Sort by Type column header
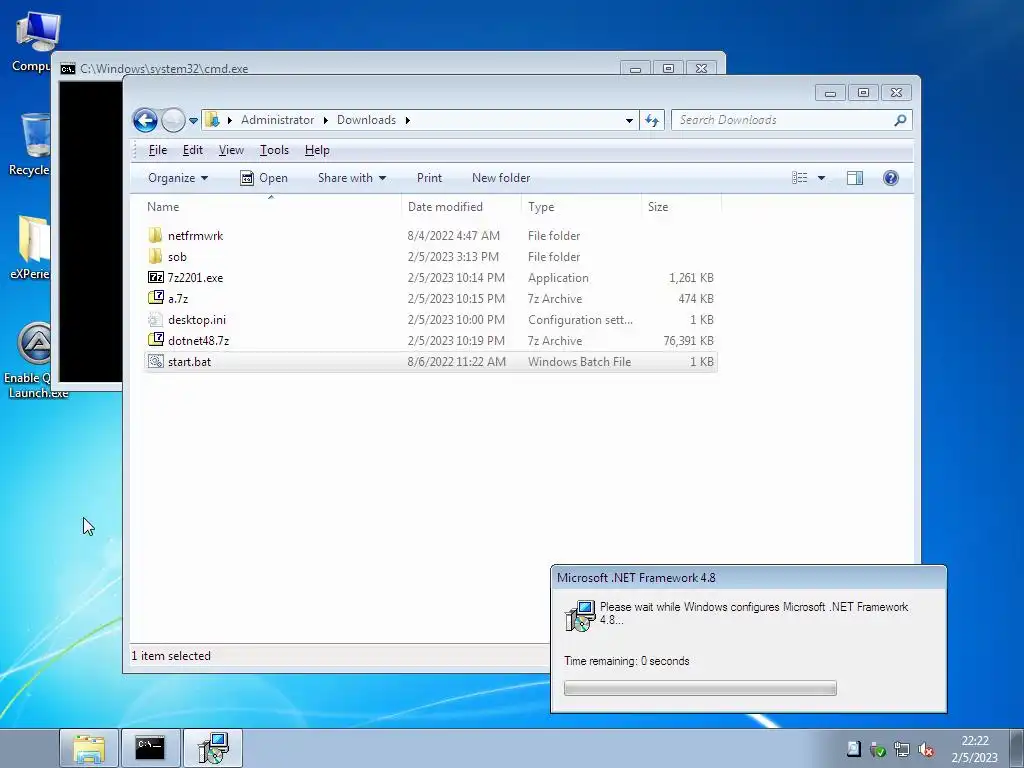The width and height of the screenshot is (1024, 768). click(581, 206)
